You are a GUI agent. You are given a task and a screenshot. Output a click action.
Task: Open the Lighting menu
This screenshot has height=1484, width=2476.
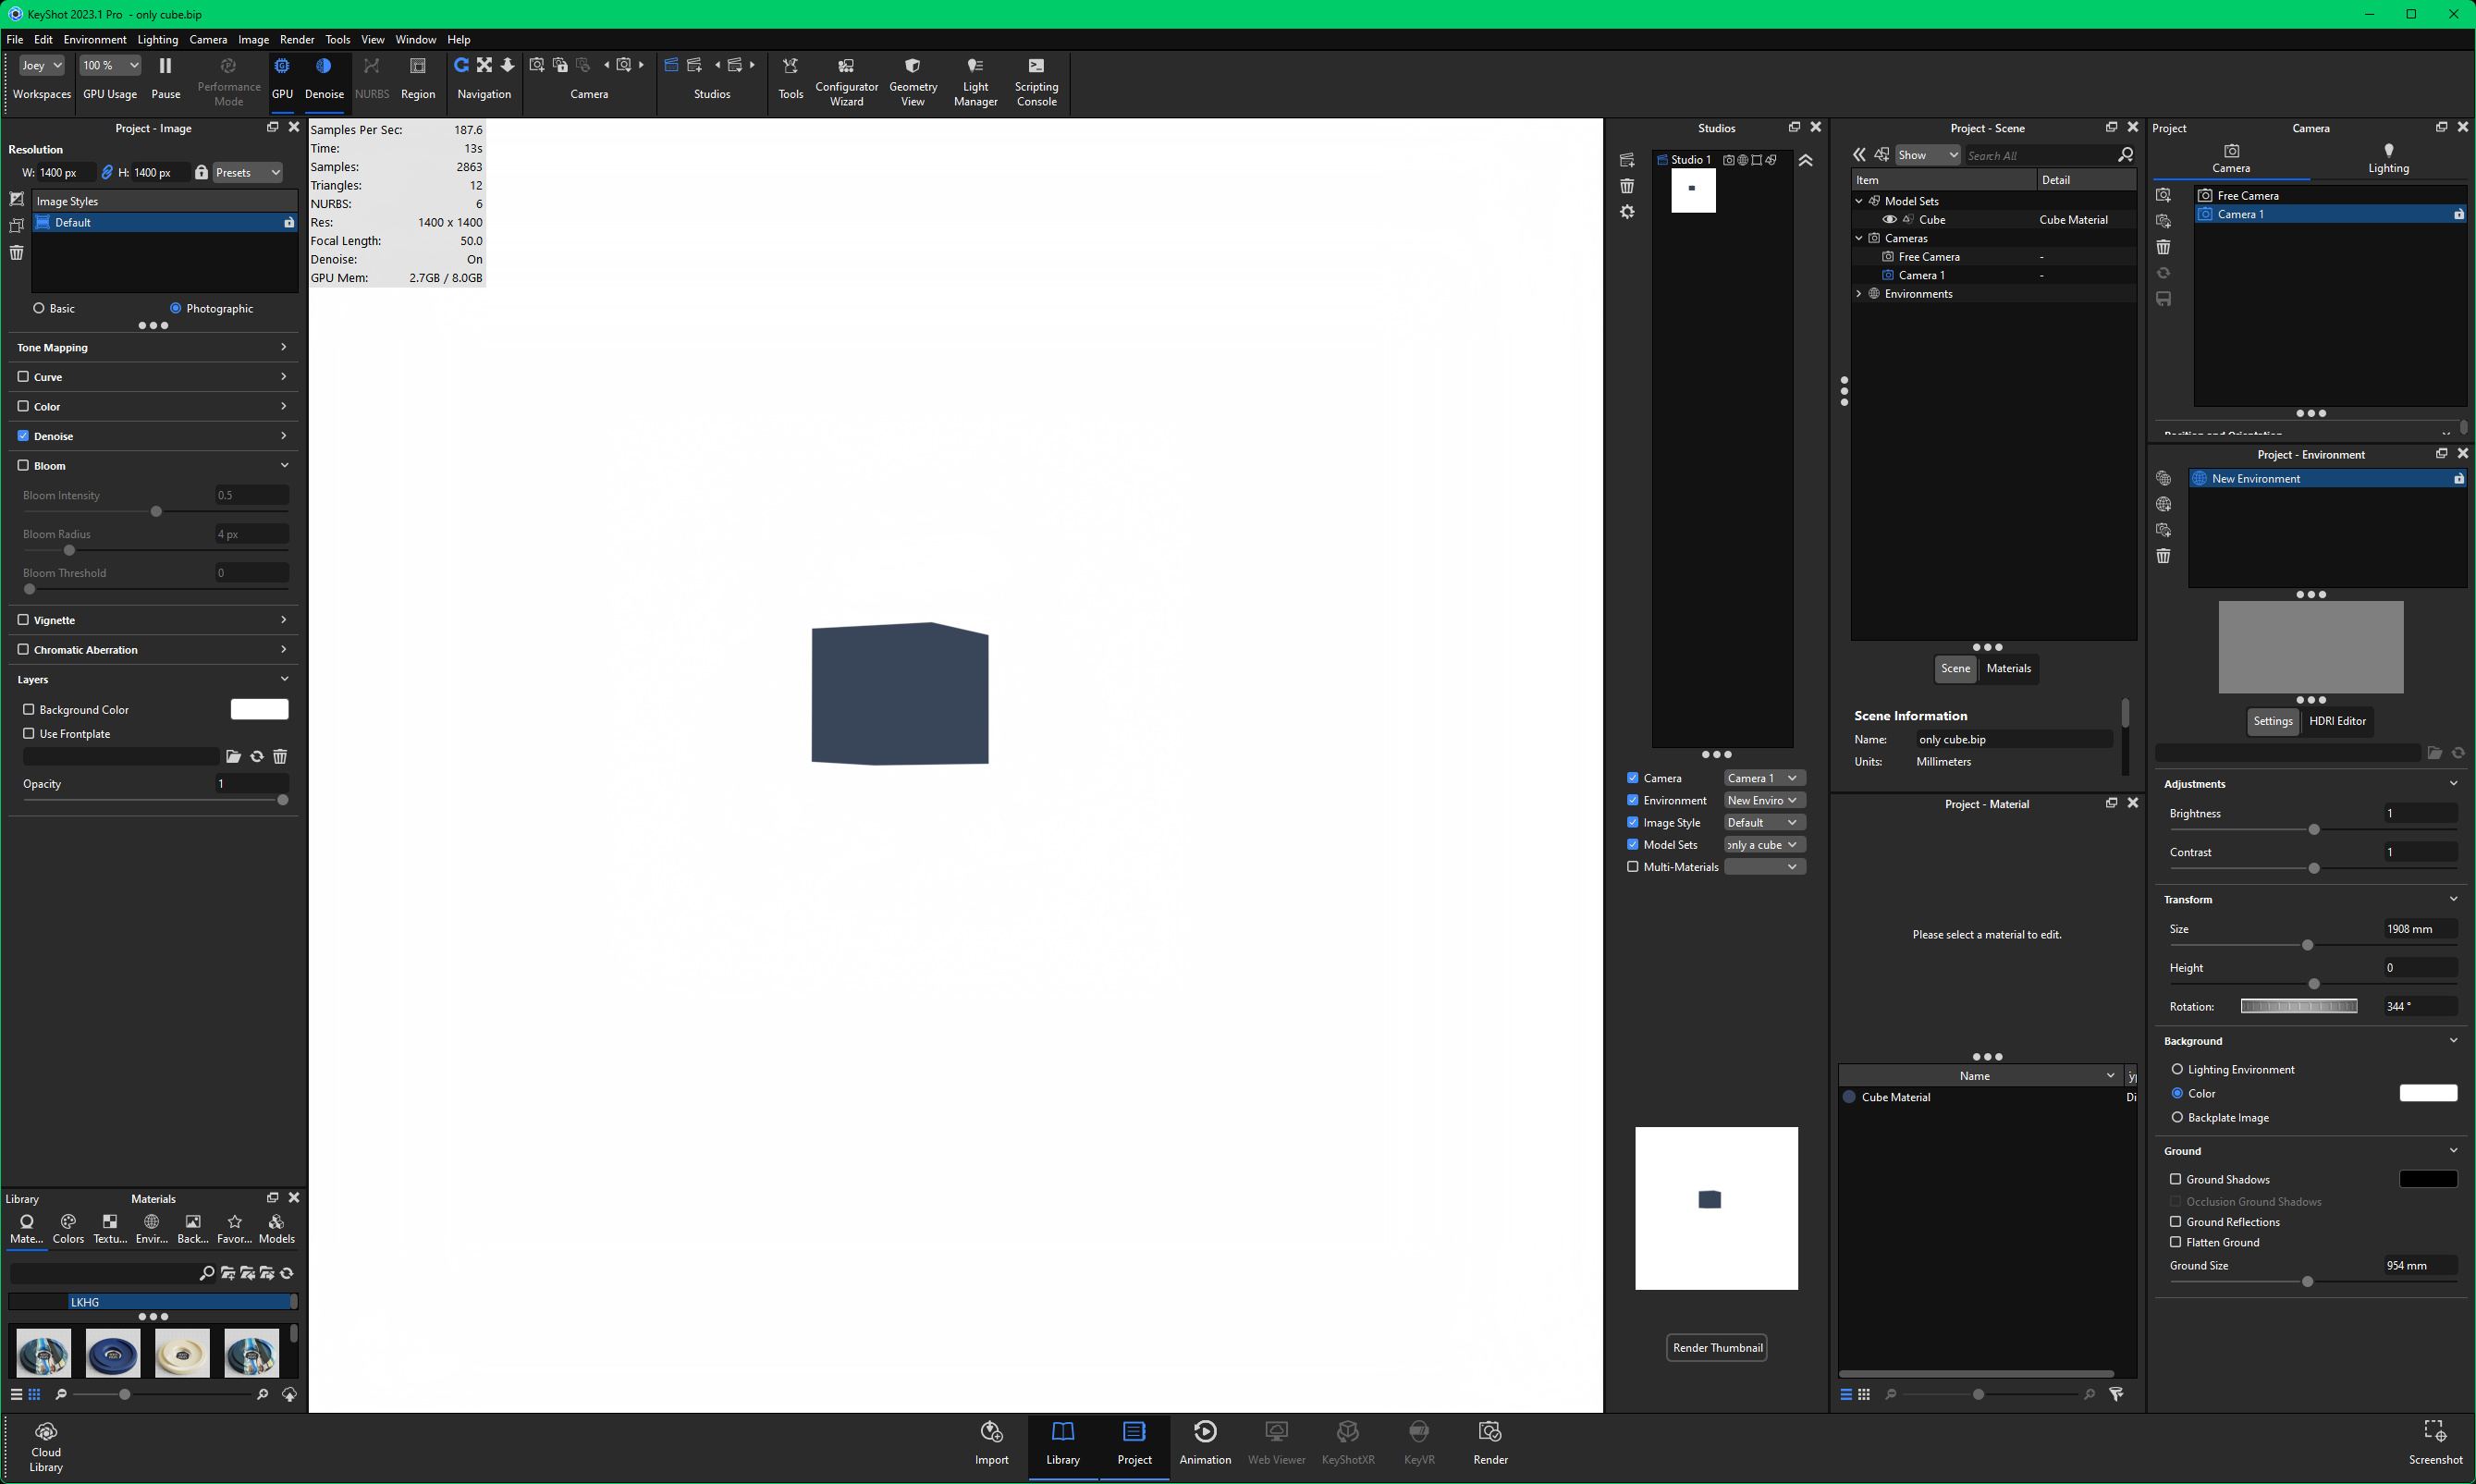pyautogui.click(x=158, y=40)
